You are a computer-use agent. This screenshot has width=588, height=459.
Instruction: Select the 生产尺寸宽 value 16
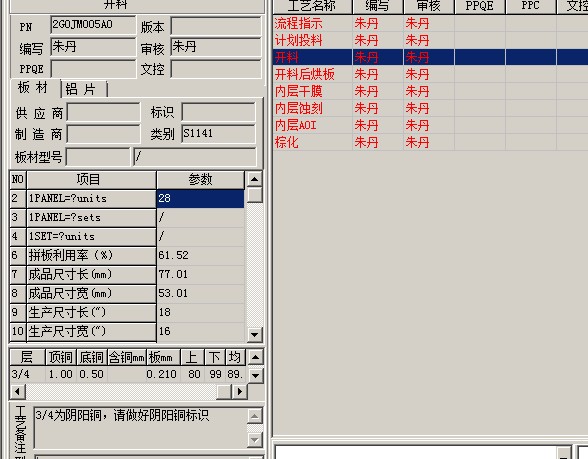200,332
